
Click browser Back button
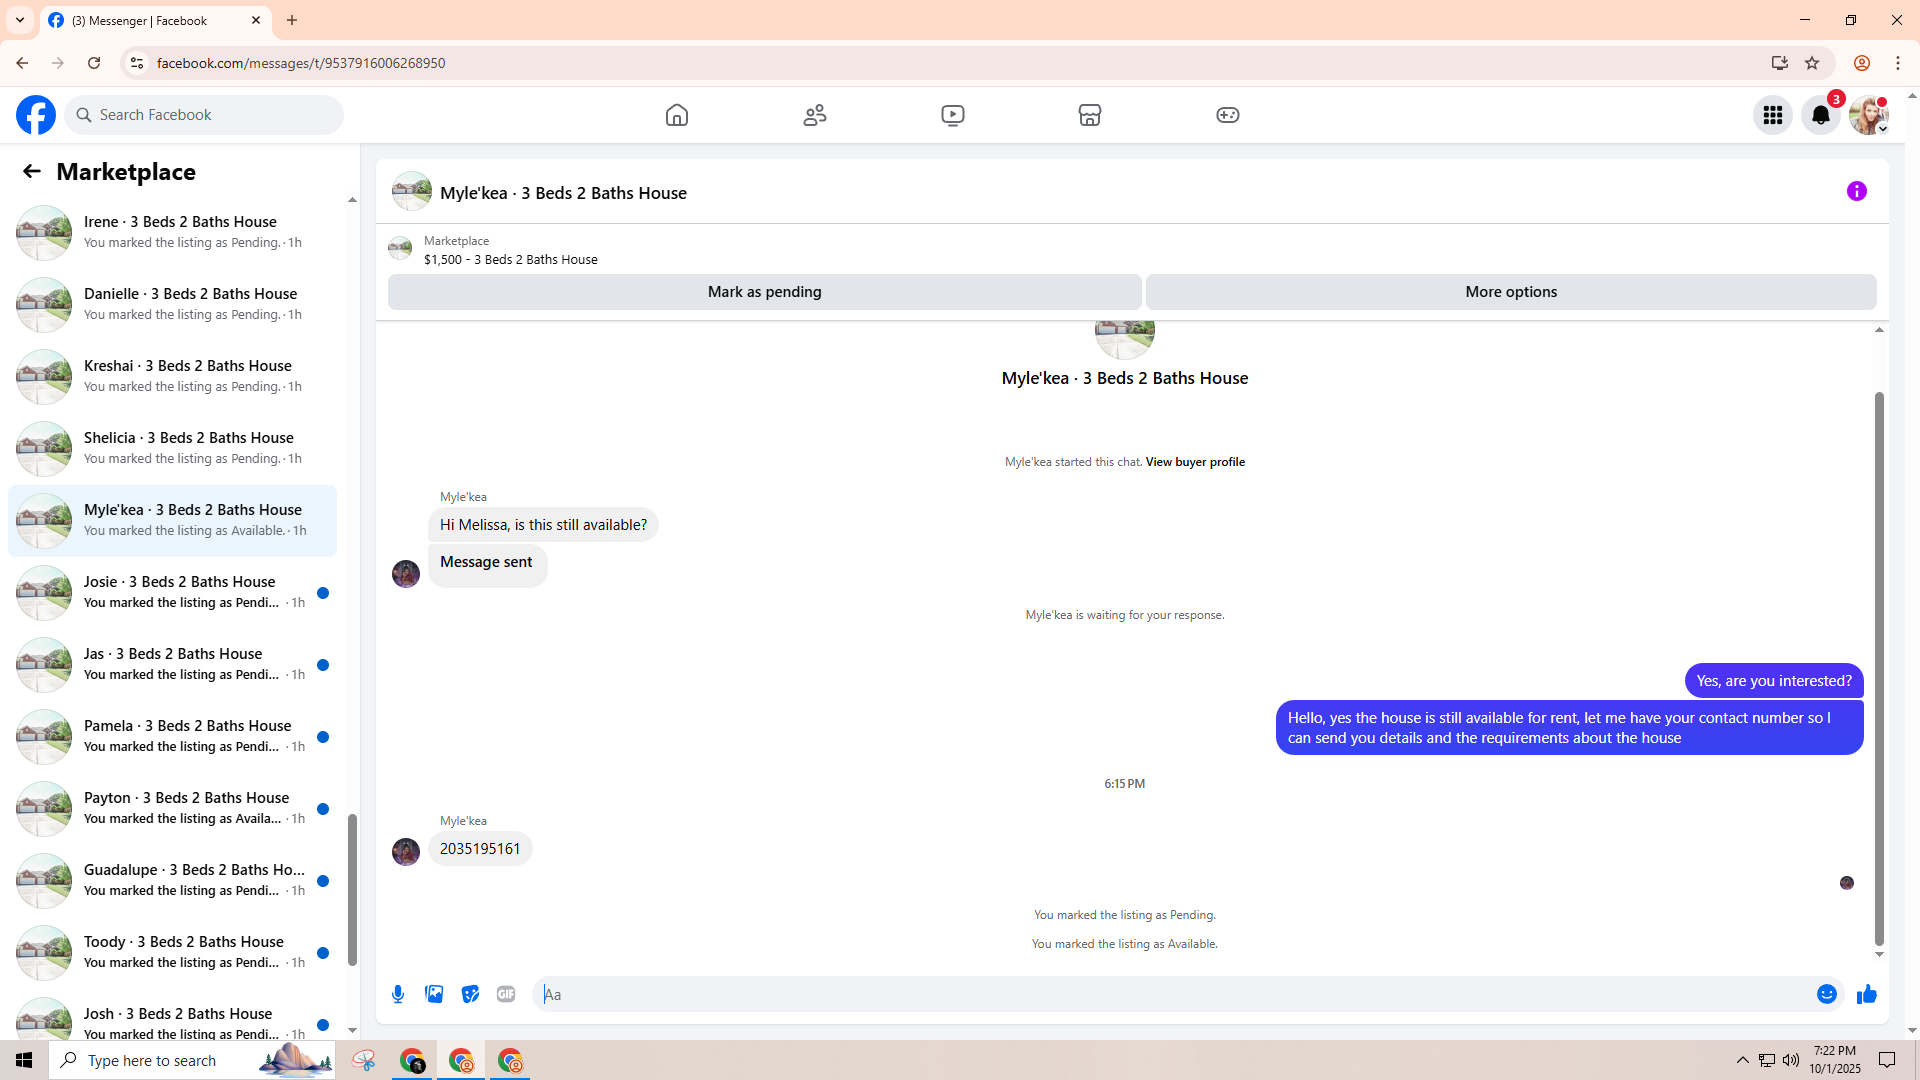coord(22,63)
